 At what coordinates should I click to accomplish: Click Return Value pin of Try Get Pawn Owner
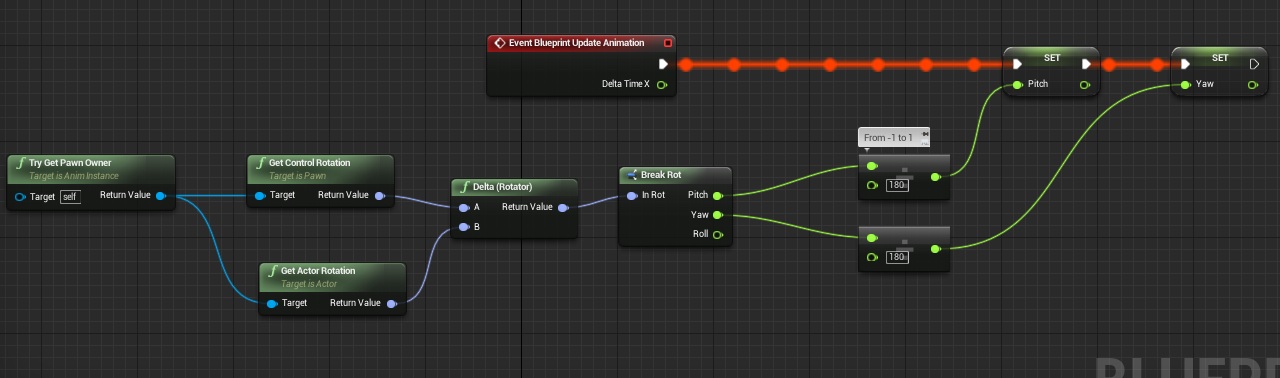pyautogui.click(x=161, y=196)
